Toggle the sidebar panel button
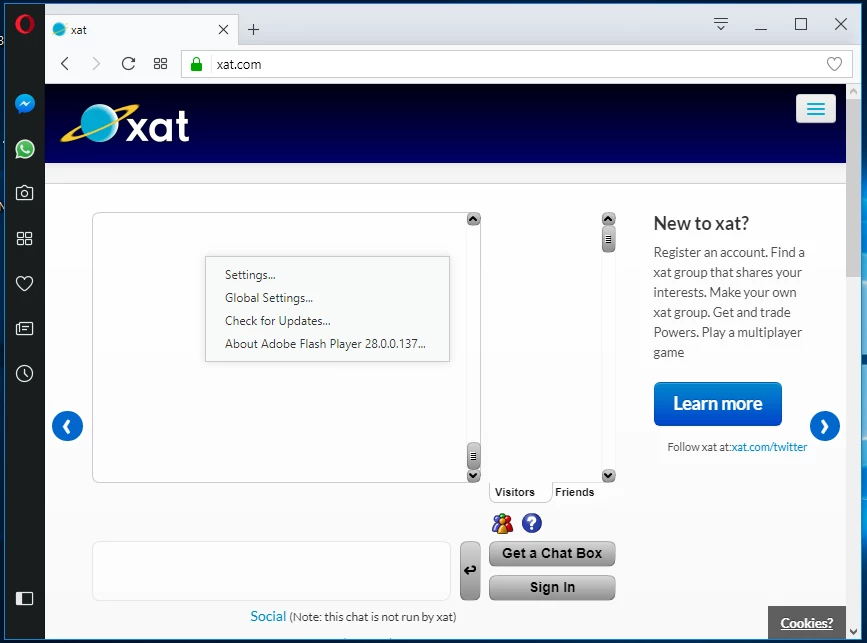 point(24,598)
